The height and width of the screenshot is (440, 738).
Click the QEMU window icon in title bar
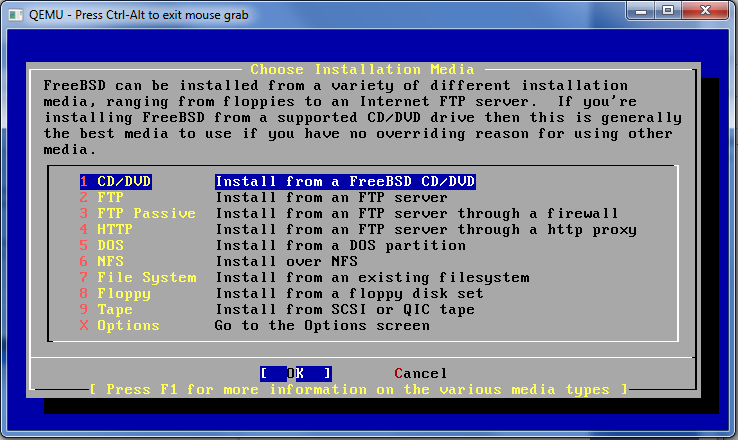tap(15, 15)
